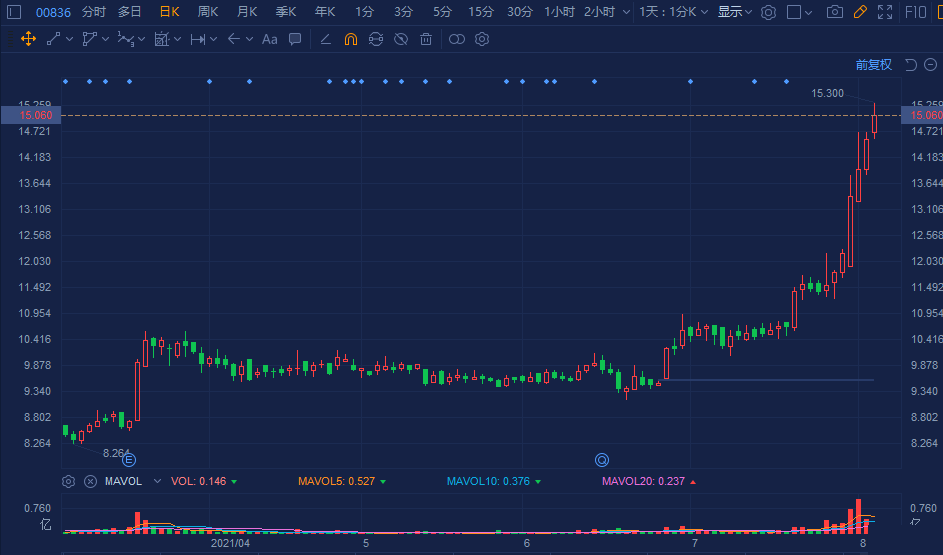This screenshot has height=555, width=943.
Task: Expand wave tool options dropdown arrow
Action: coord(142,40)
